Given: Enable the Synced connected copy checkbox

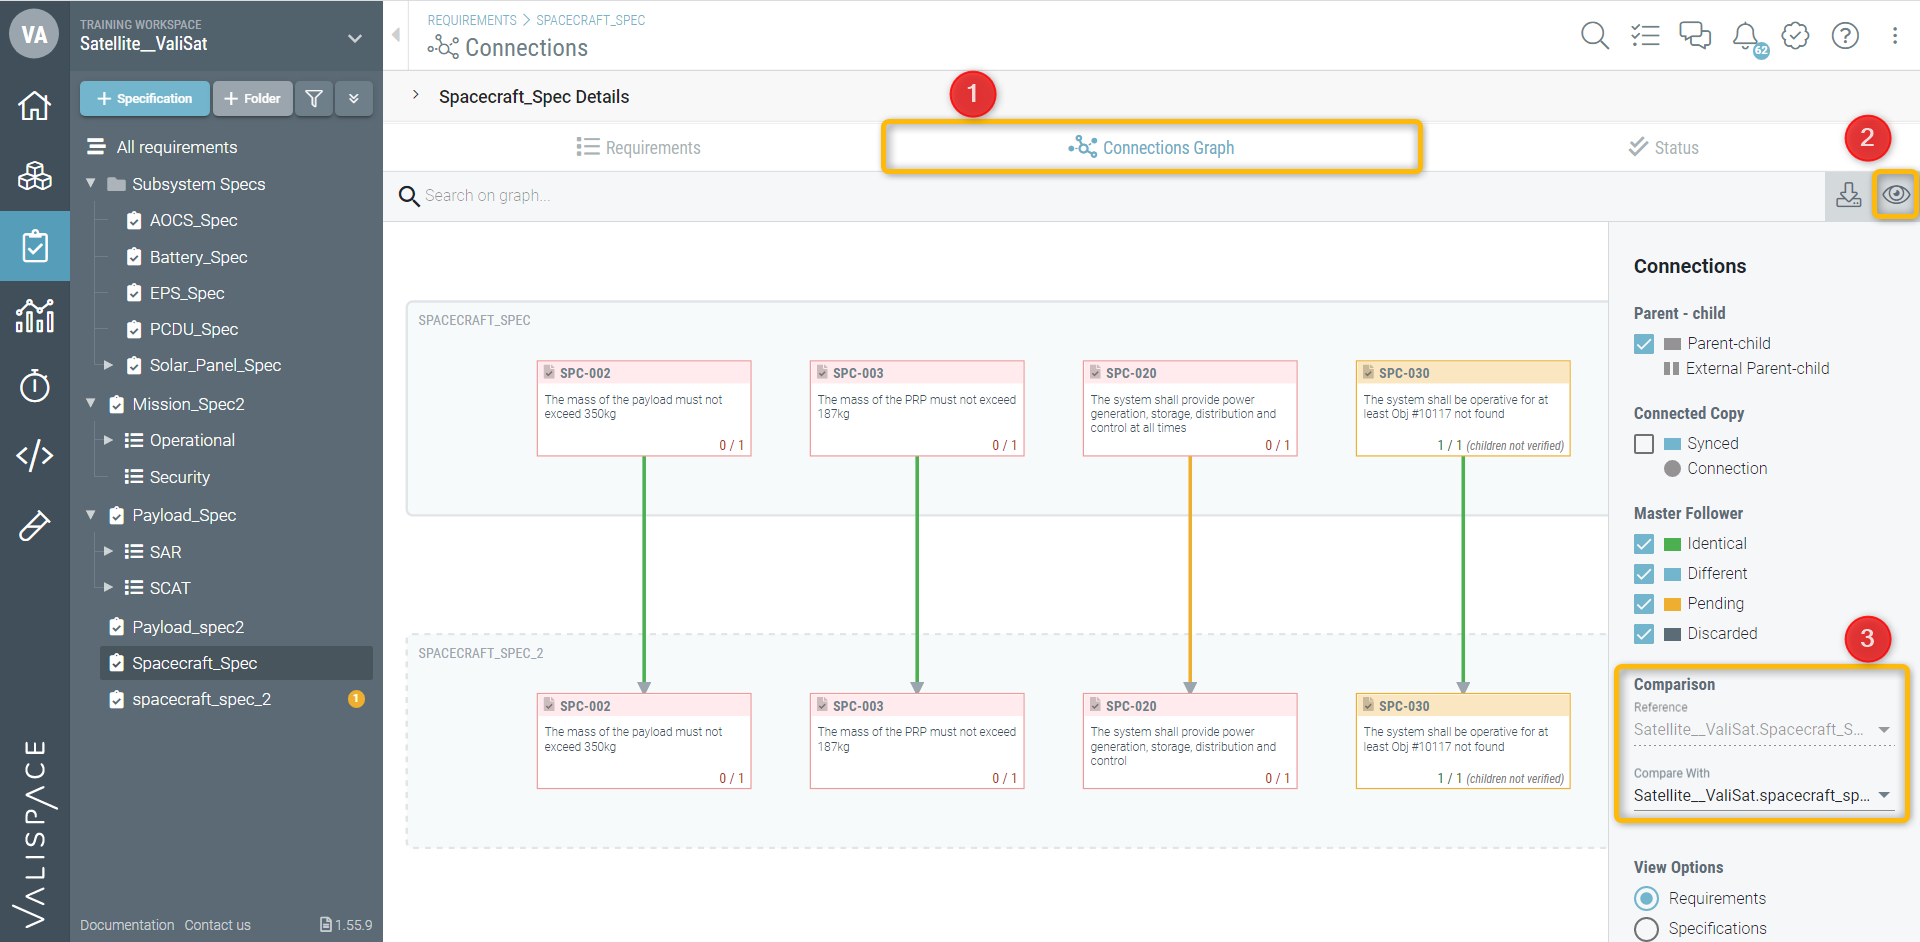Looking at the screenshot, I should pyautogui.click(x=1644, y=444).
